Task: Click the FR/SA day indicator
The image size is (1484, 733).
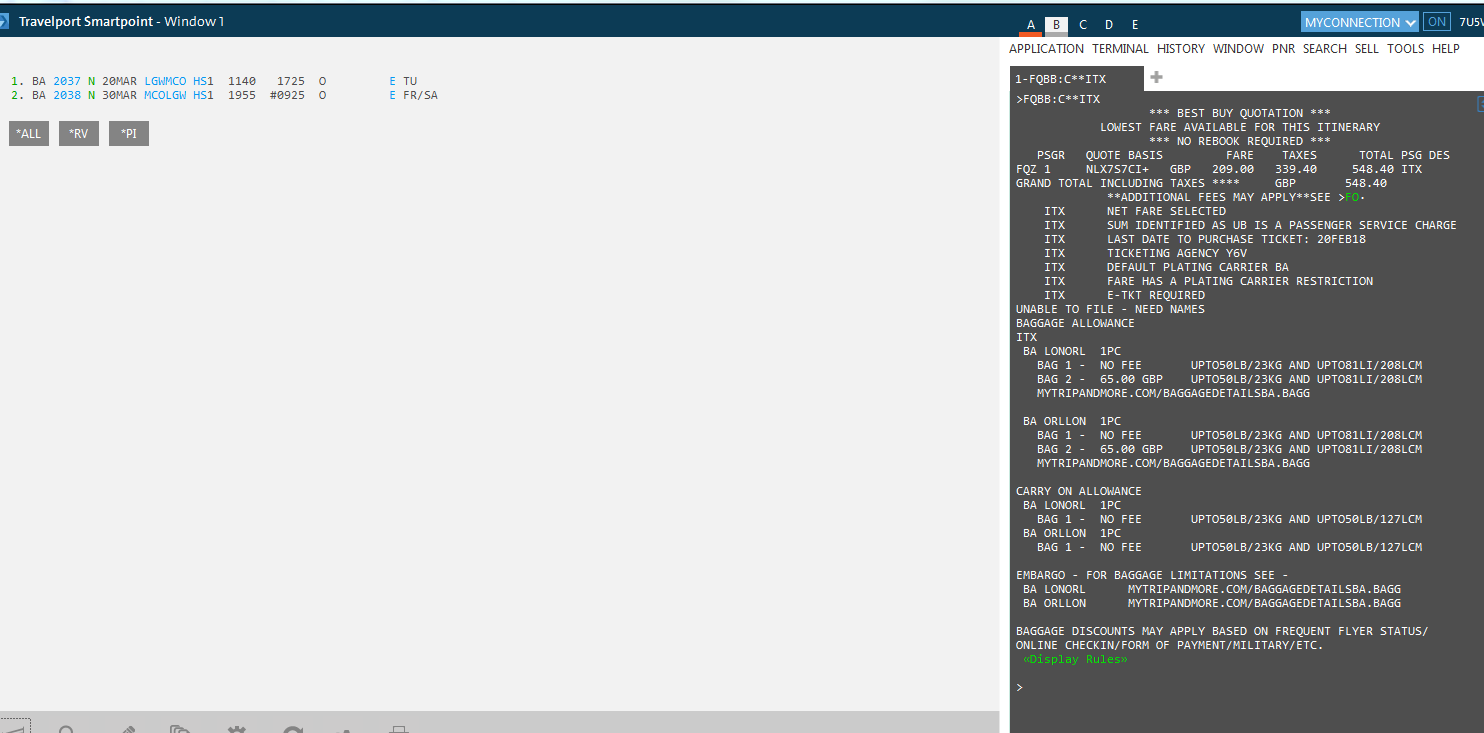Action: pos(420,95)
